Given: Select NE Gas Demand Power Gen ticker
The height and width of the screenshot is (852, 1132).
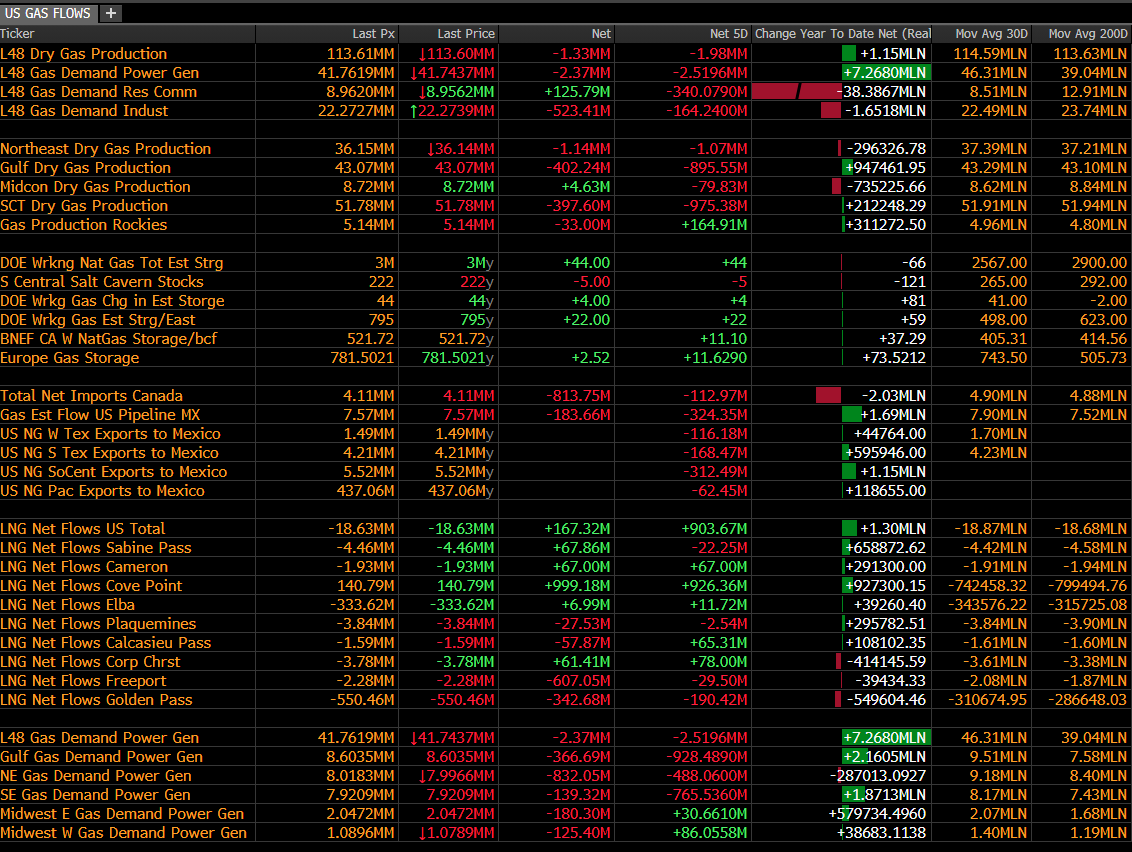Looking at the screenshot, I should [96, 775].
